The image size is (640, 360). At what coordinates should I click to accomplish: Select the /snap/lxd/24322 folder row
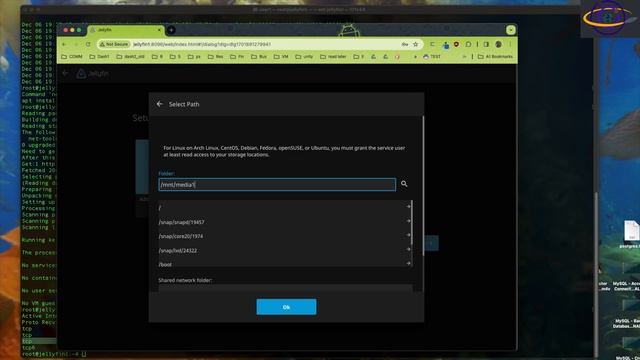pos(284,250)
